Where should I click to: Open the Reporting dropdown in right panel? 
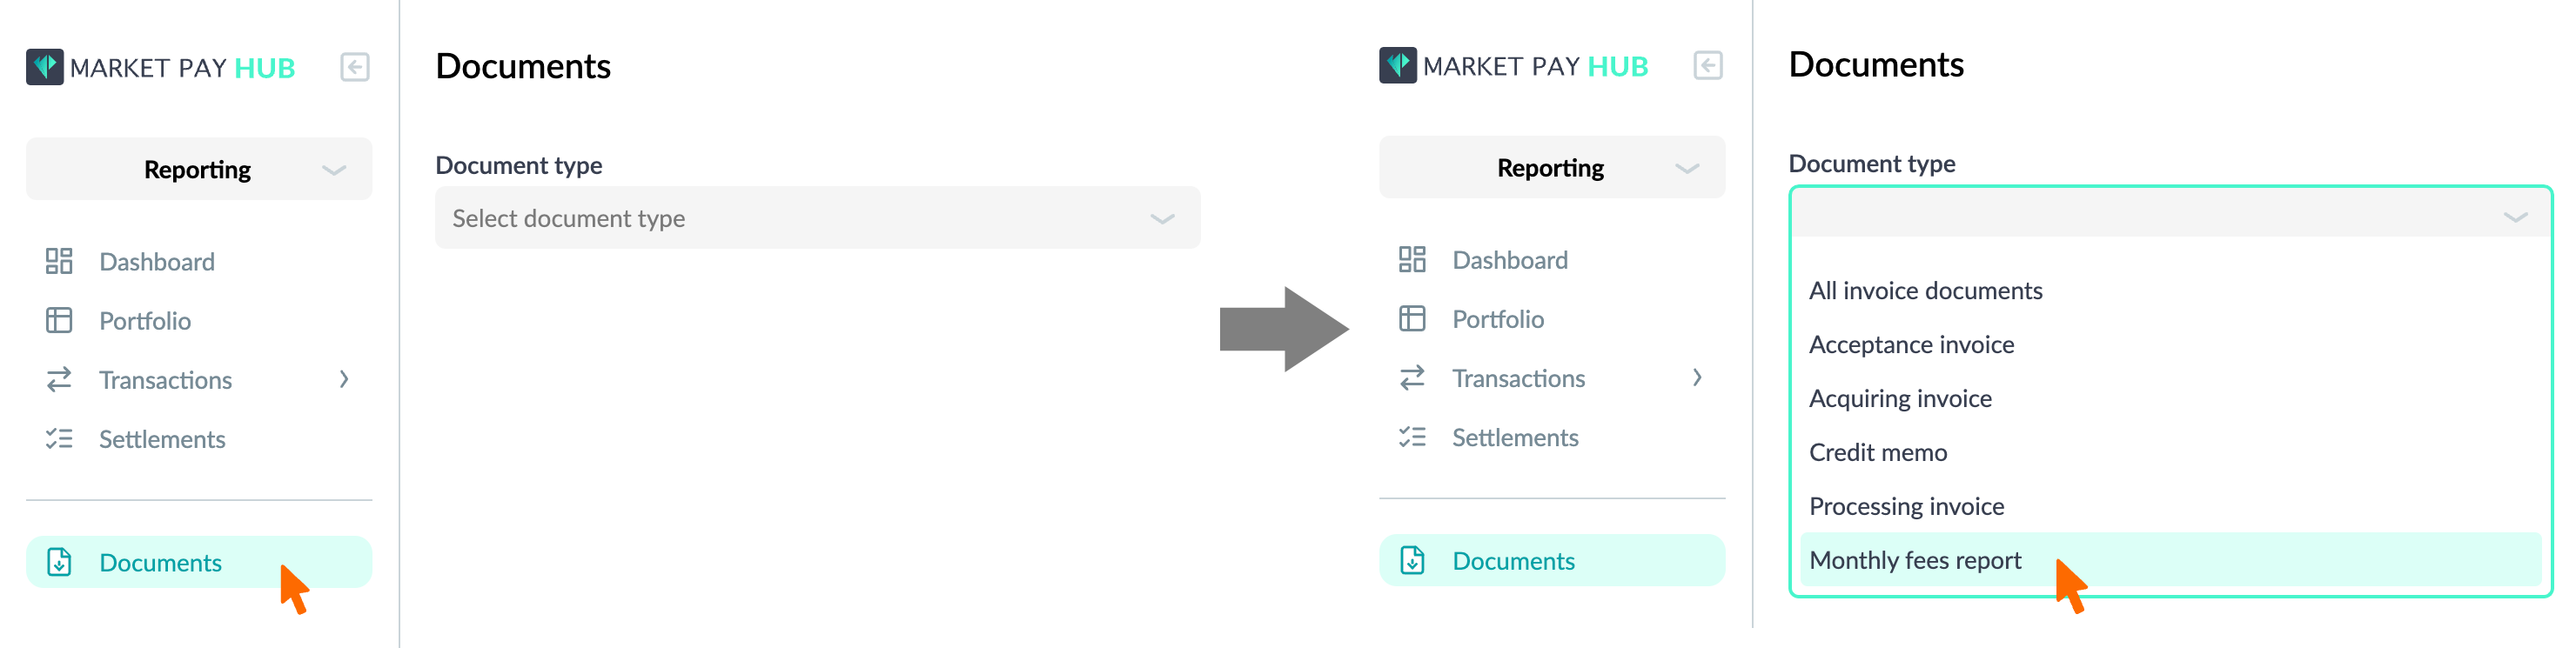1552,167
